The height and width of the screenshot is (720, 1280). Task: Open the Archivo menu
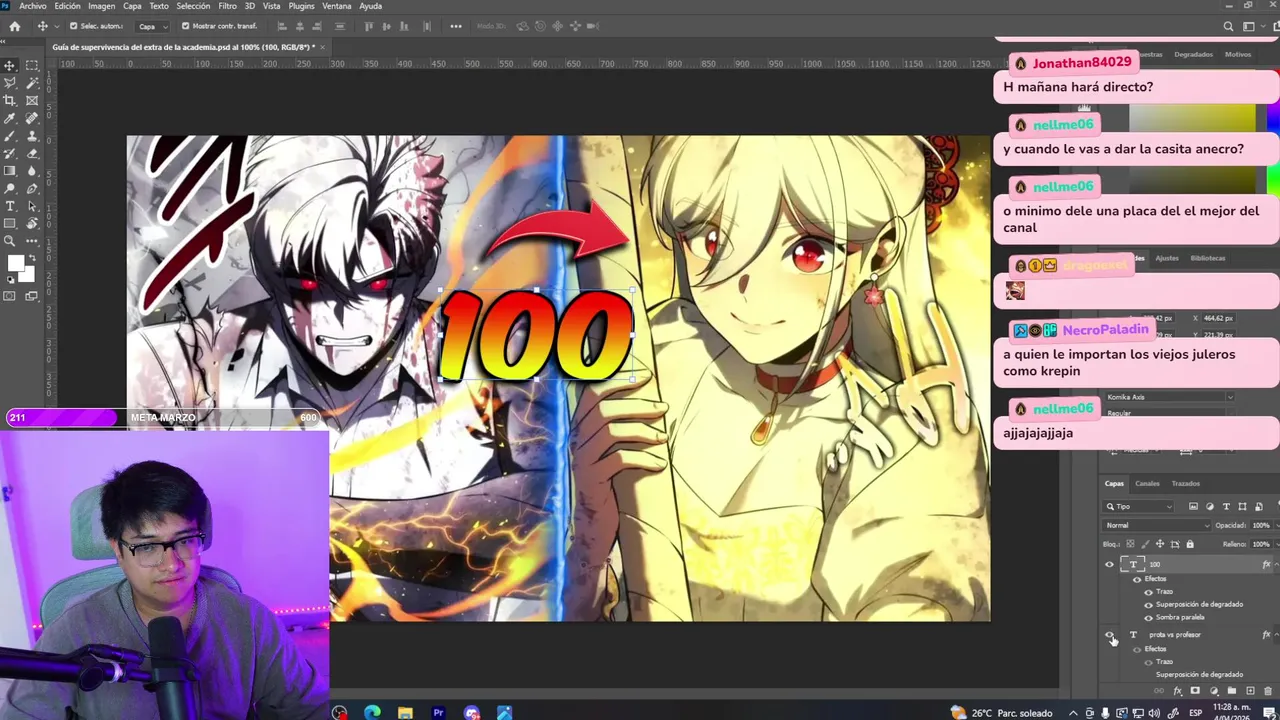tap(33, 6)
